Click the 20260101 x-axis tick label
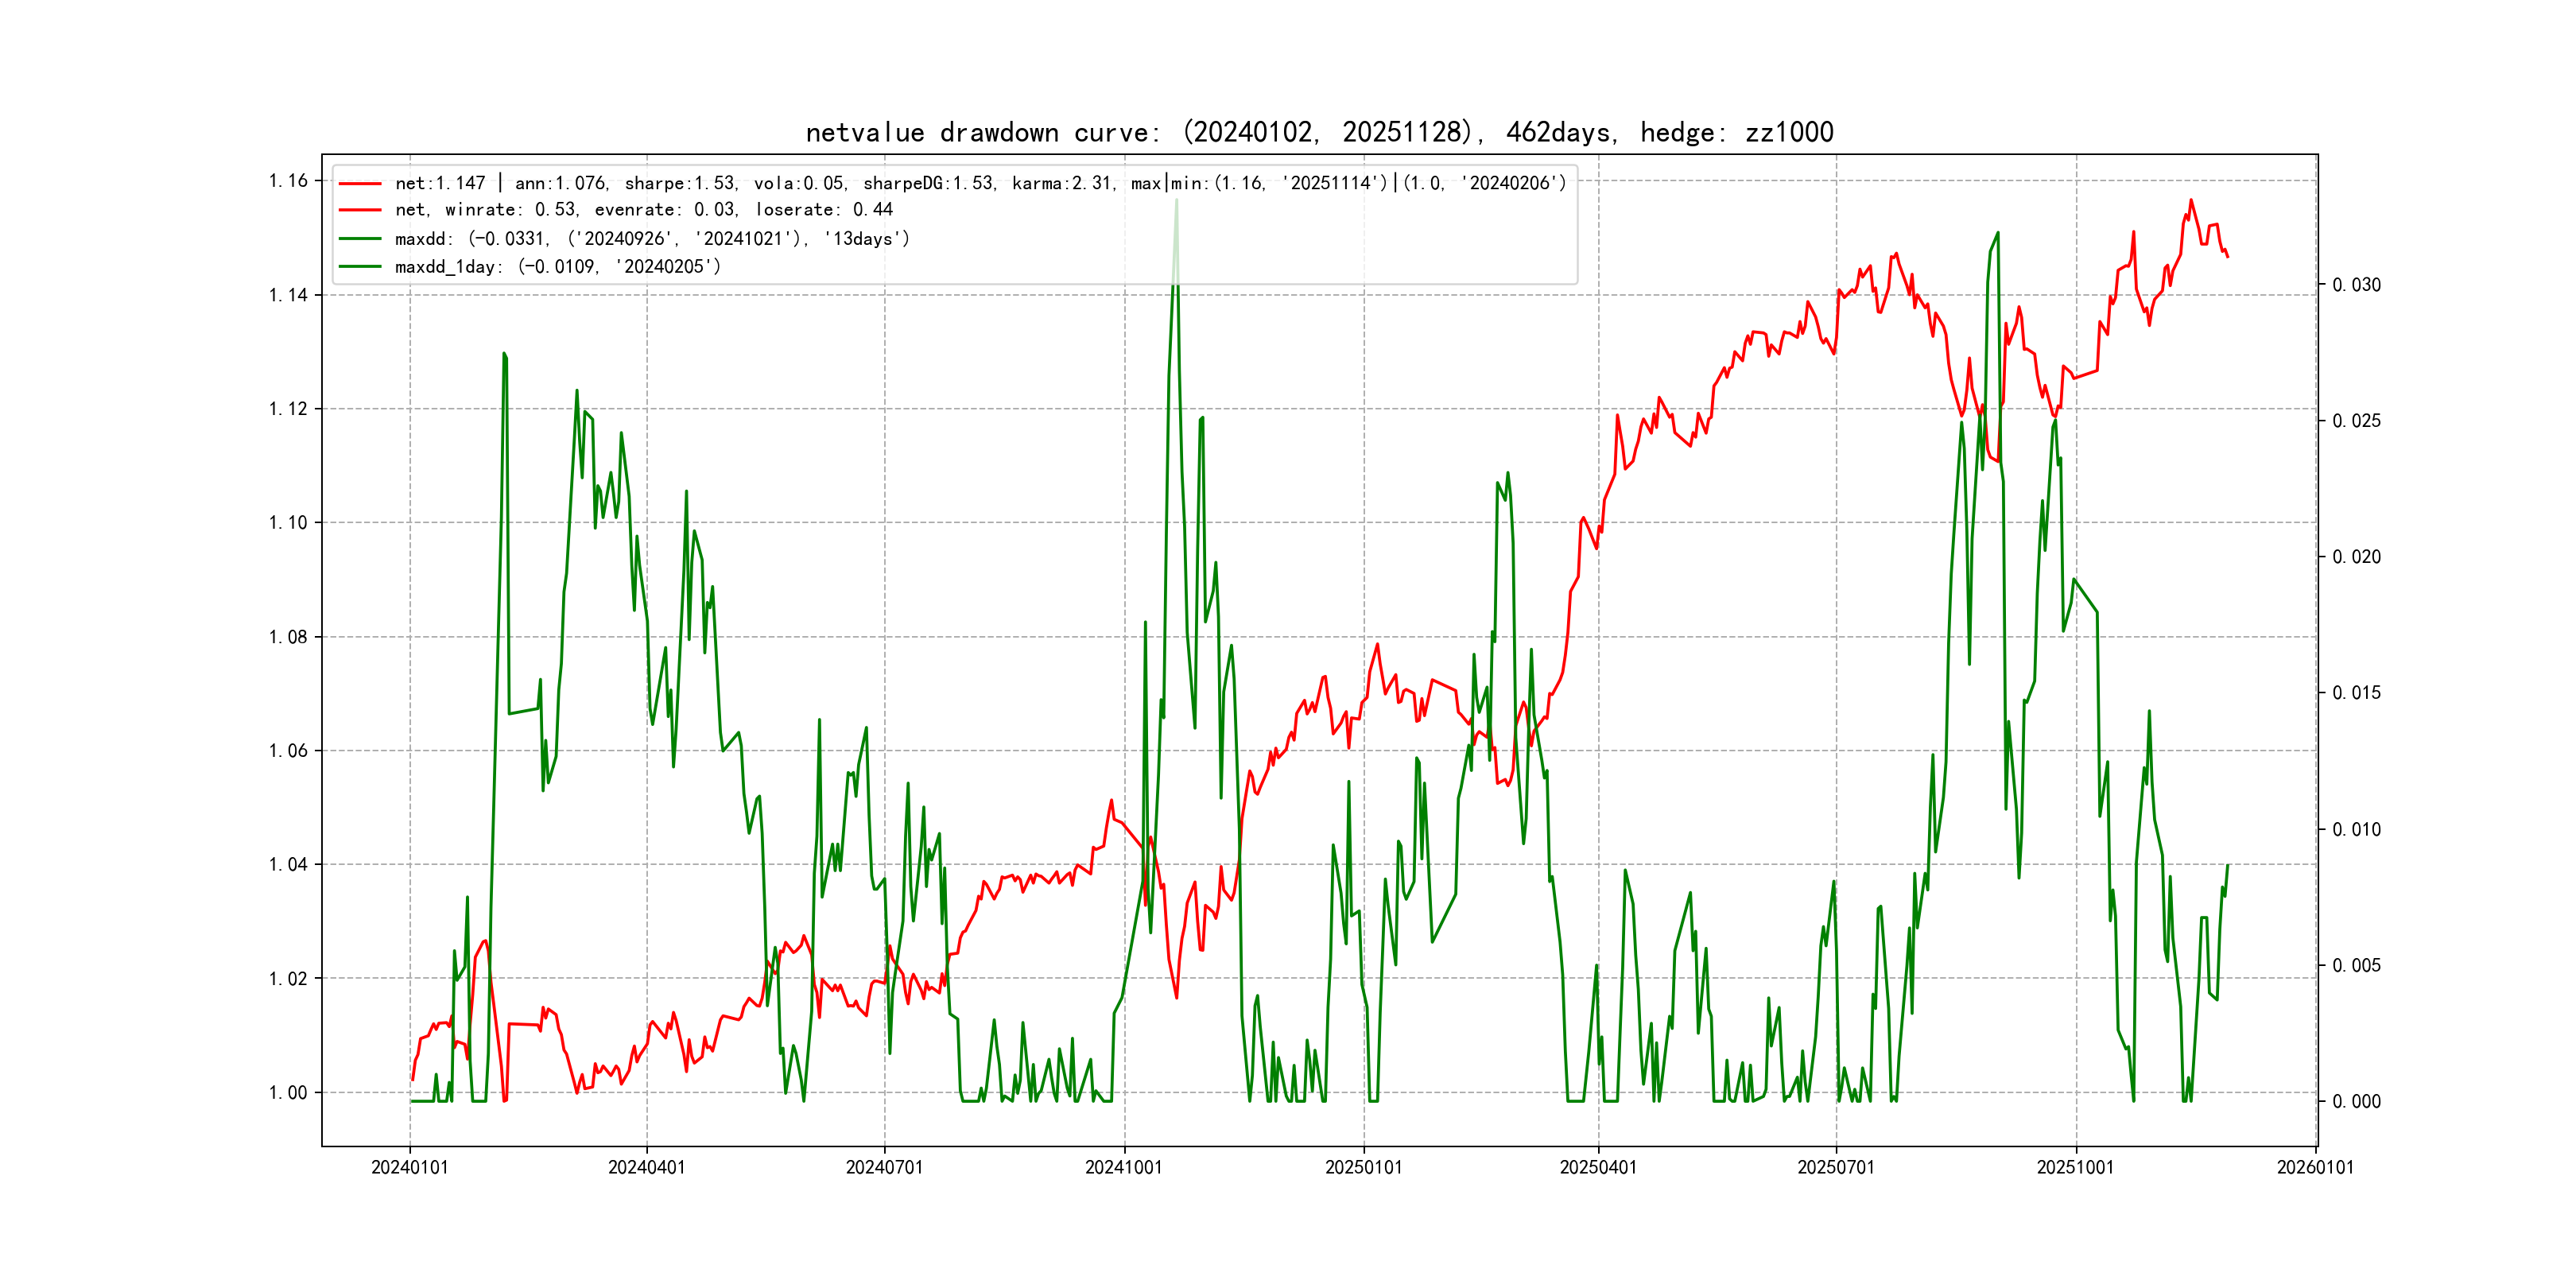The image size is (2576, 1288). pyautogui.click(x=2315, y=1167)
